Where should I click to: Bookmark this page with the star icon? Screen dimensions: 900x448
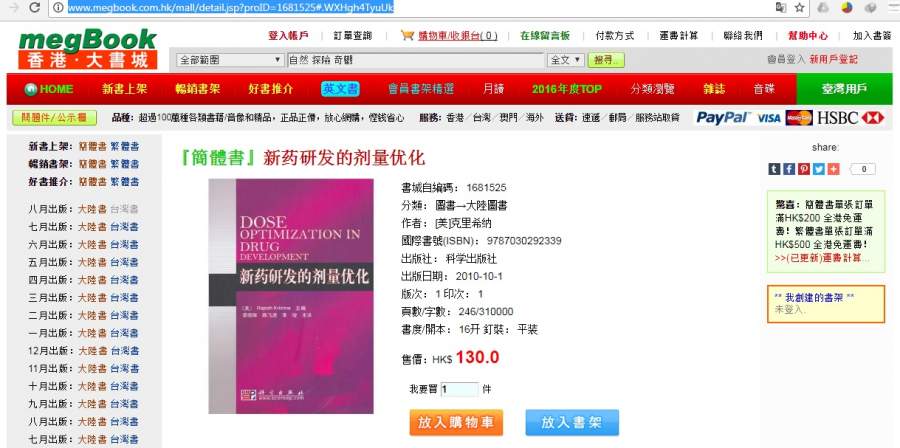[x=800, y=7]
